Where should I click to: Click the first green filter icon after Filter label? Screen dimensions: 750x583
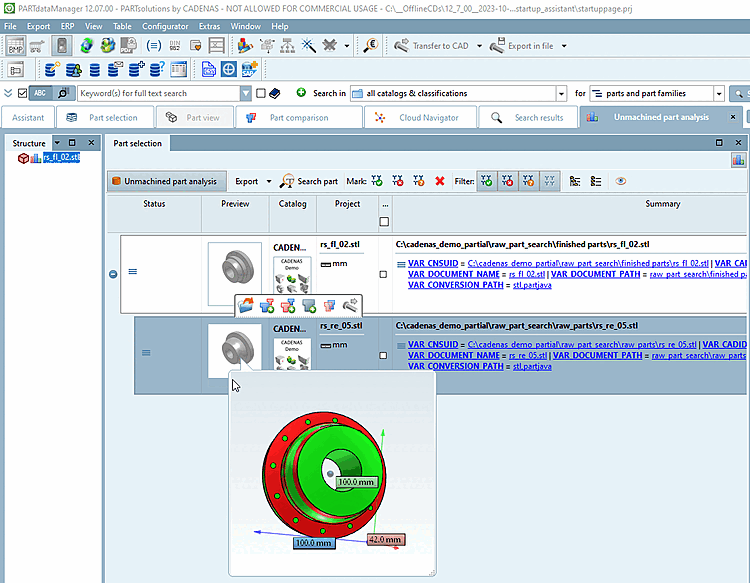coord(486,181)
